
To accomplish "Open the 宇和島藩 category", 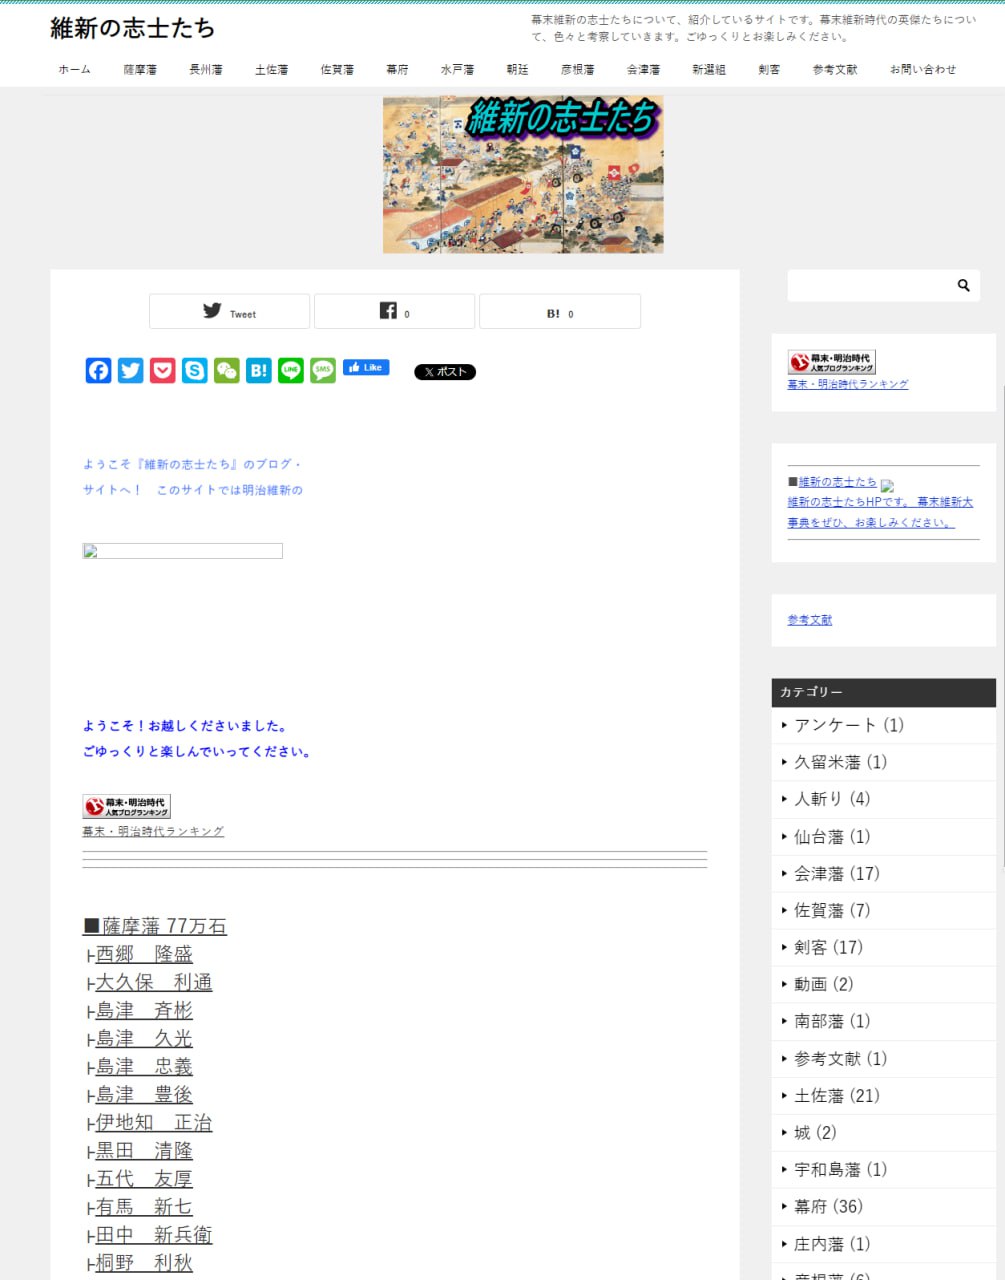I will pyautogui.click(x=840, y=1169).
